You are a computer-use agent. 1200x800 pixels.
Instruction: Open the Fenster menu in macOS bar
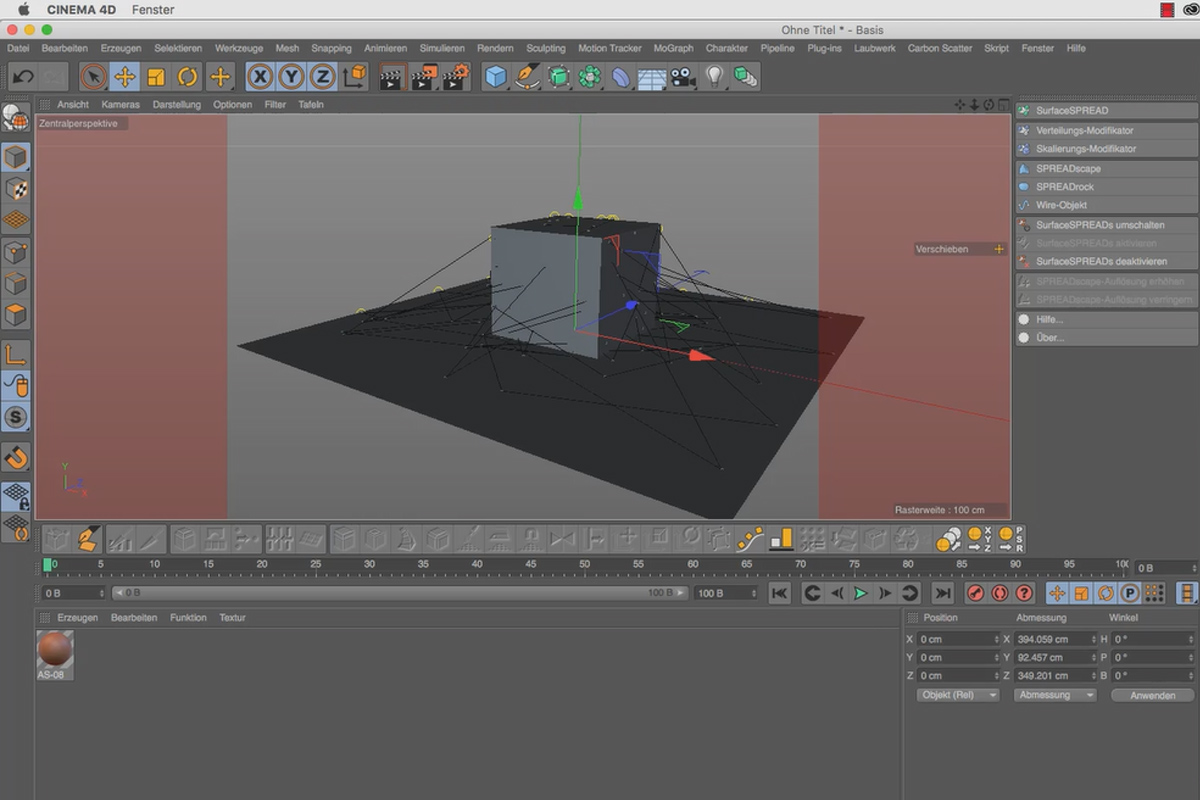point(153,10)
